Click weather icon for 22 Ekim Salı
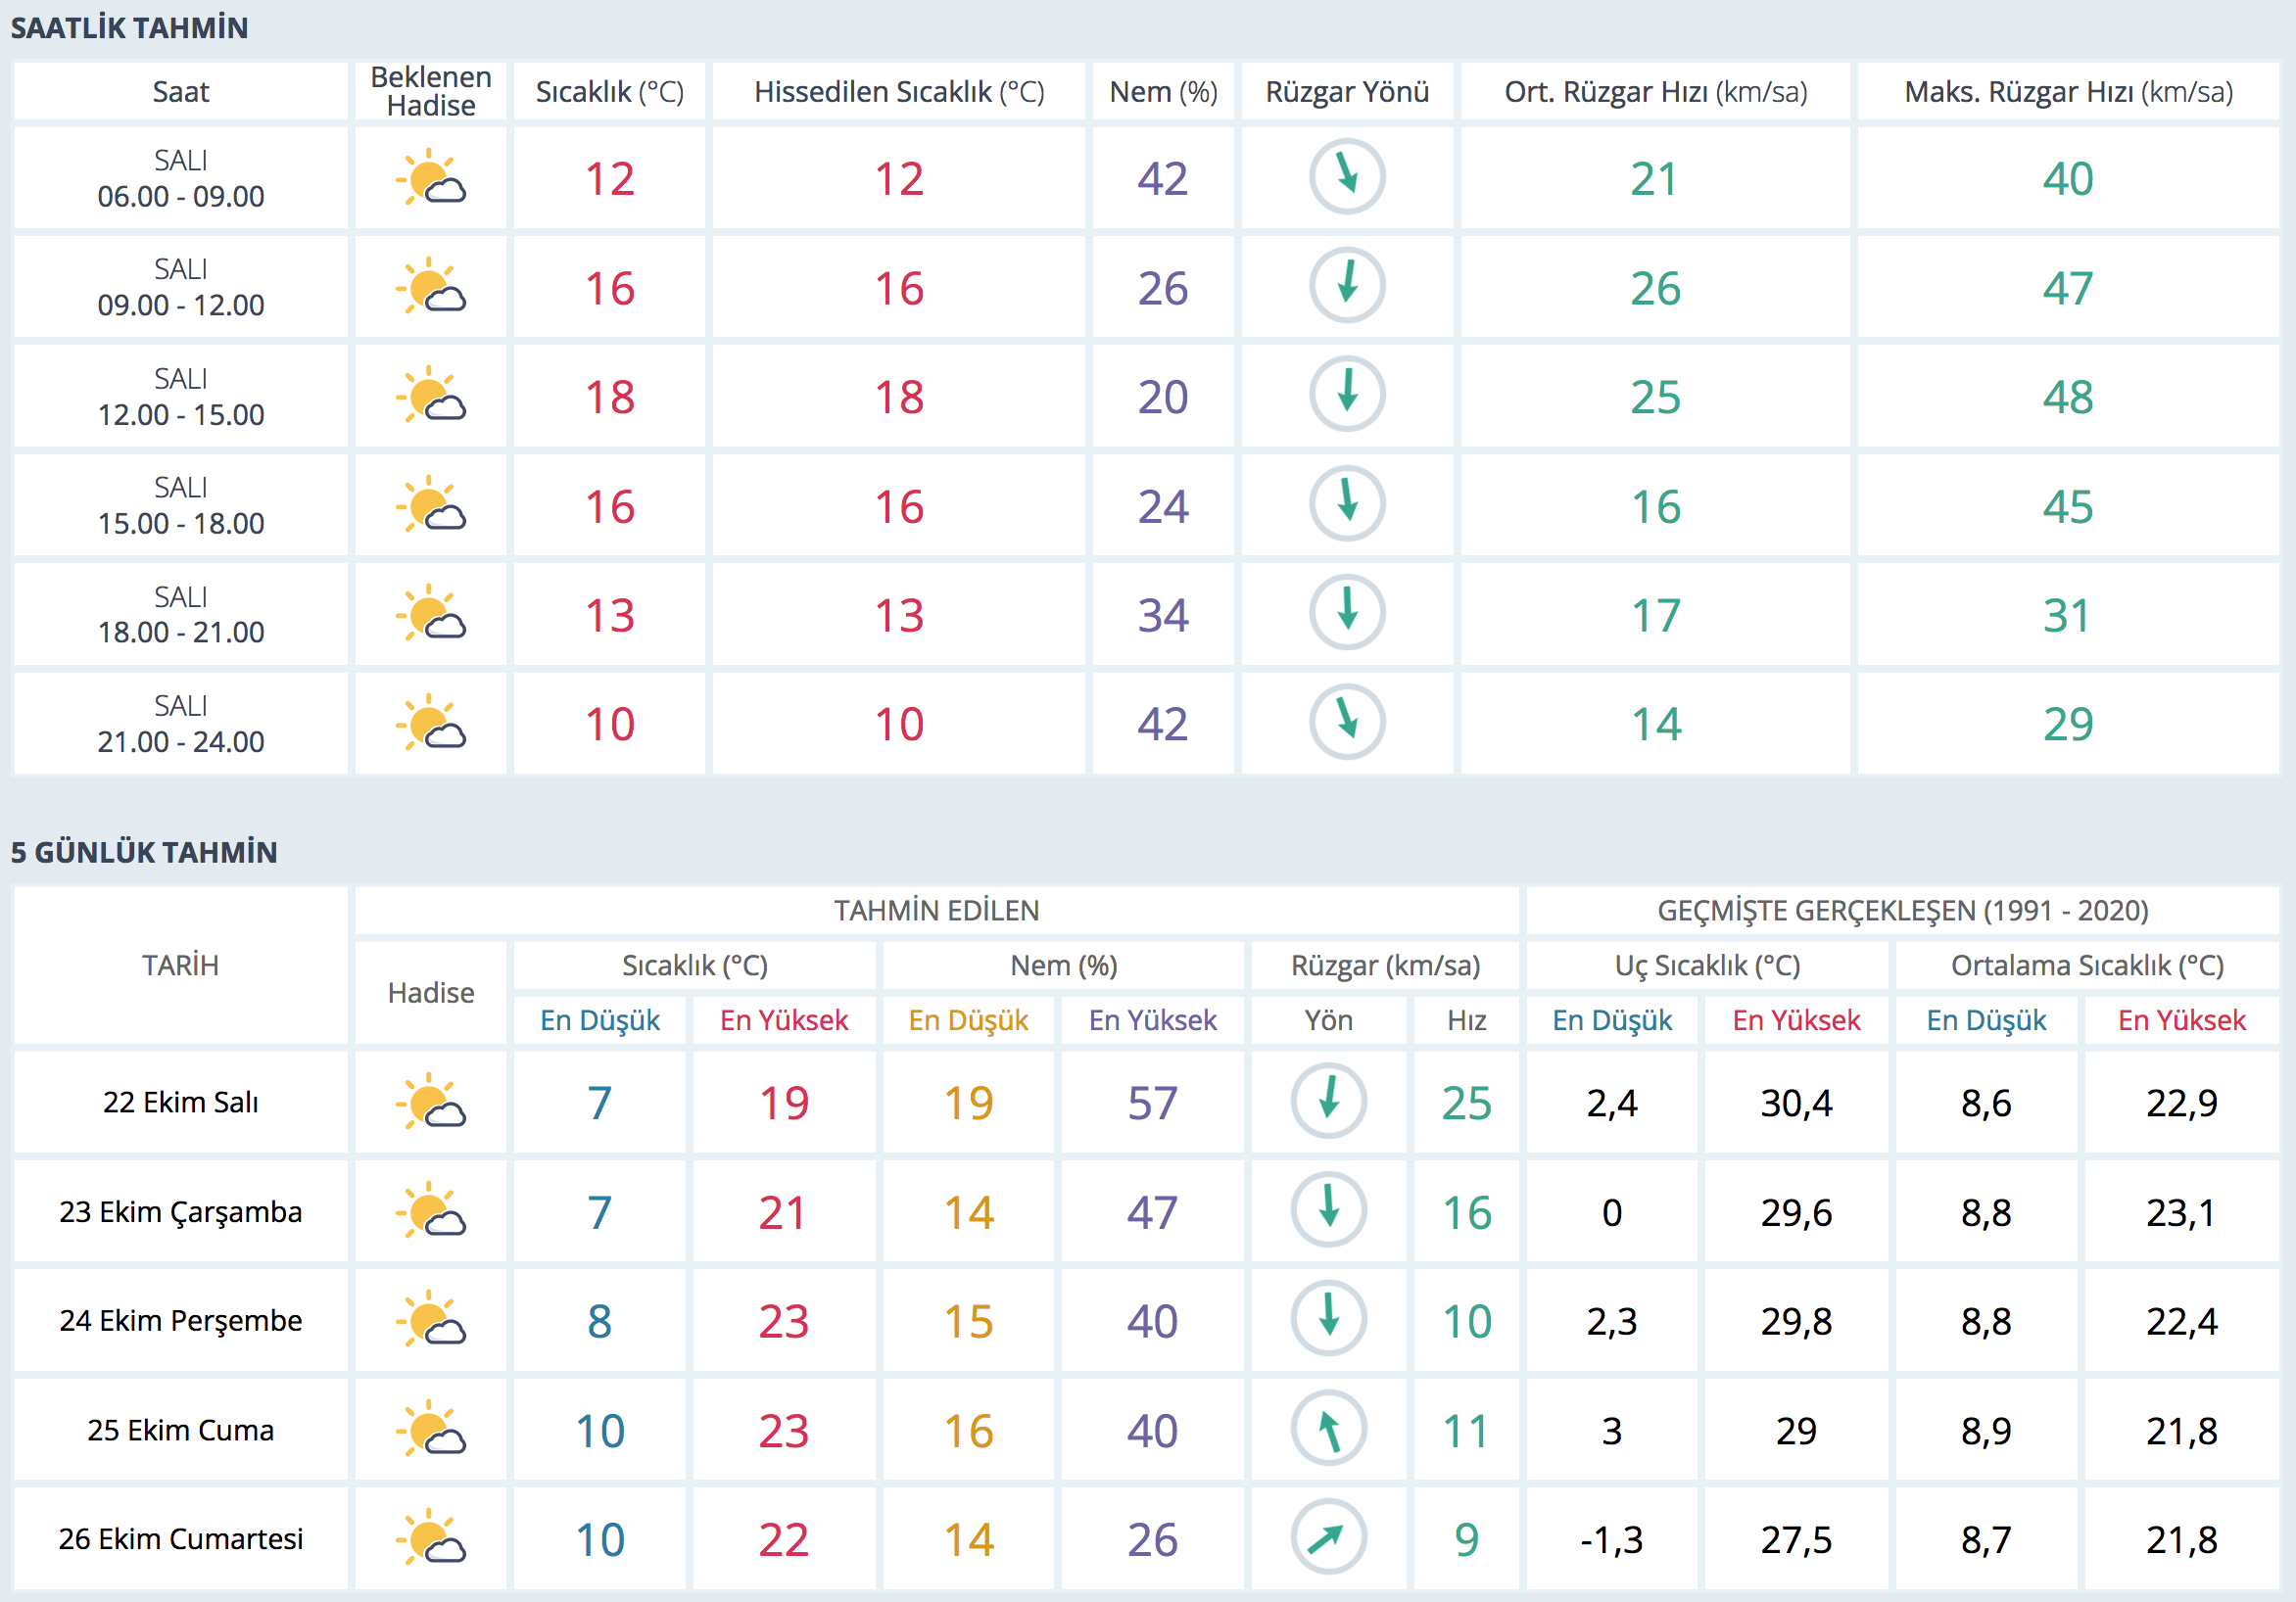2296x1602 pixels. 431,1102
